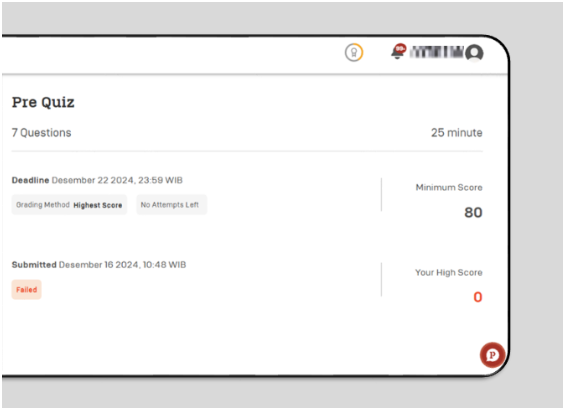The height and width of the screenshot is (408, 563).
Task: Click the Submitted Desember 16 2024 text
Action: click(x=99, y=265)
